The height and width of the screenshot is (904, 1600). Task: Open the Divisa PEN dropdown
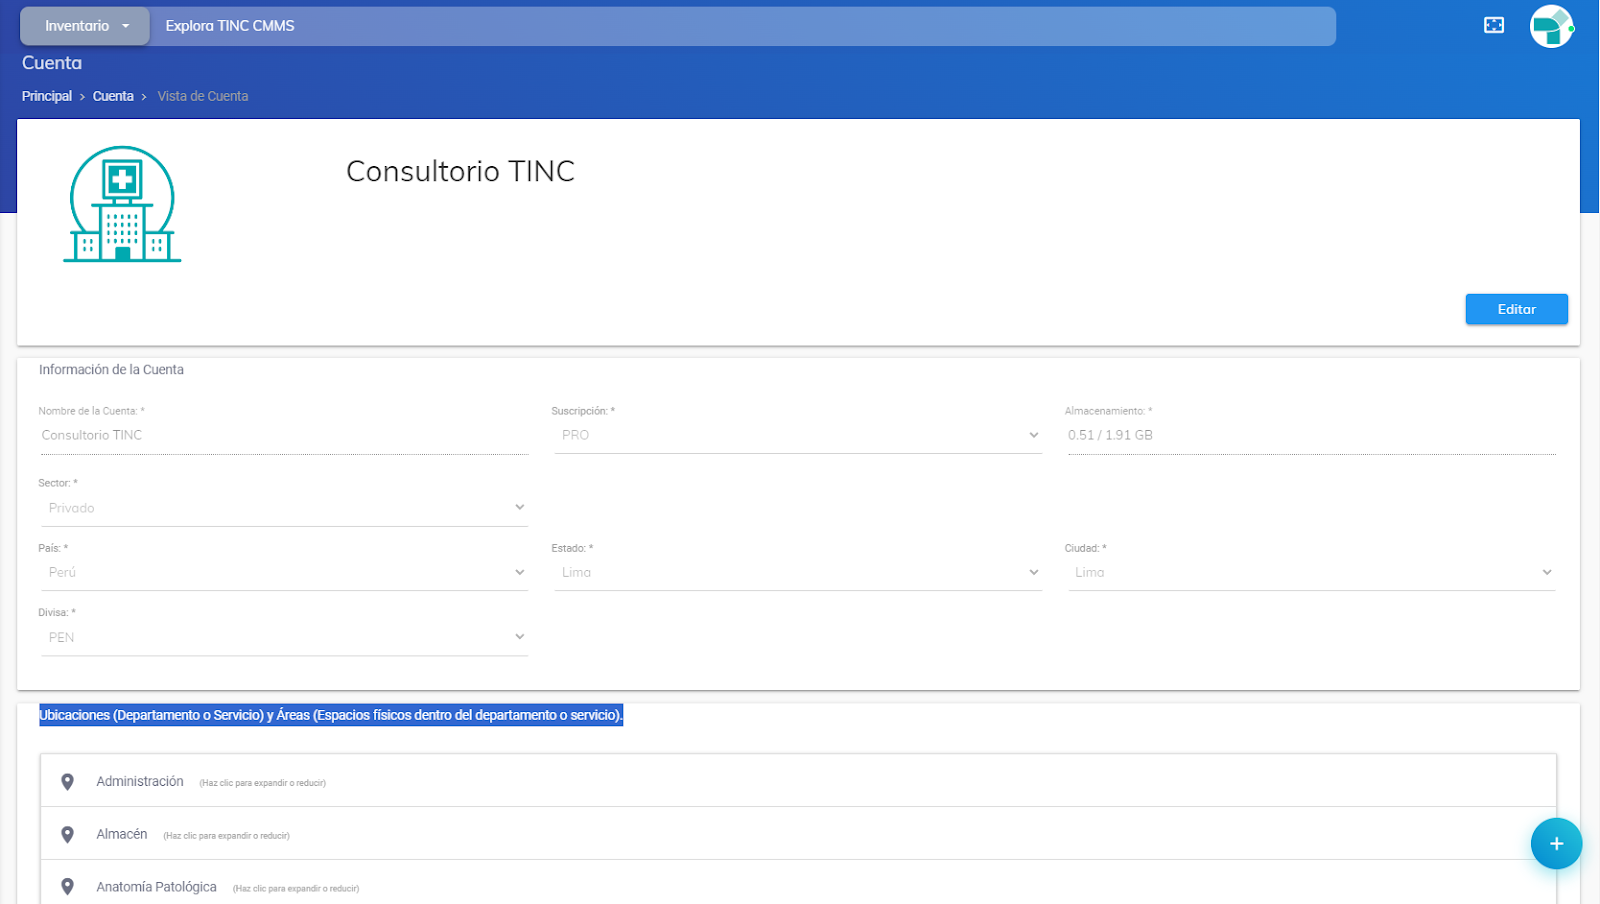284,637
